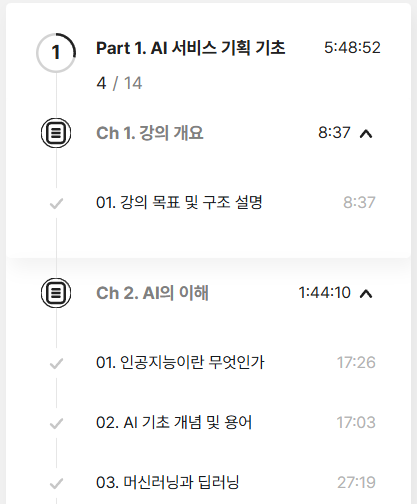This screenshot has height=504, width=417.
Task: Click the 5:48:52 total duration label
Action: pyautogui.click(x=352, y=48)
